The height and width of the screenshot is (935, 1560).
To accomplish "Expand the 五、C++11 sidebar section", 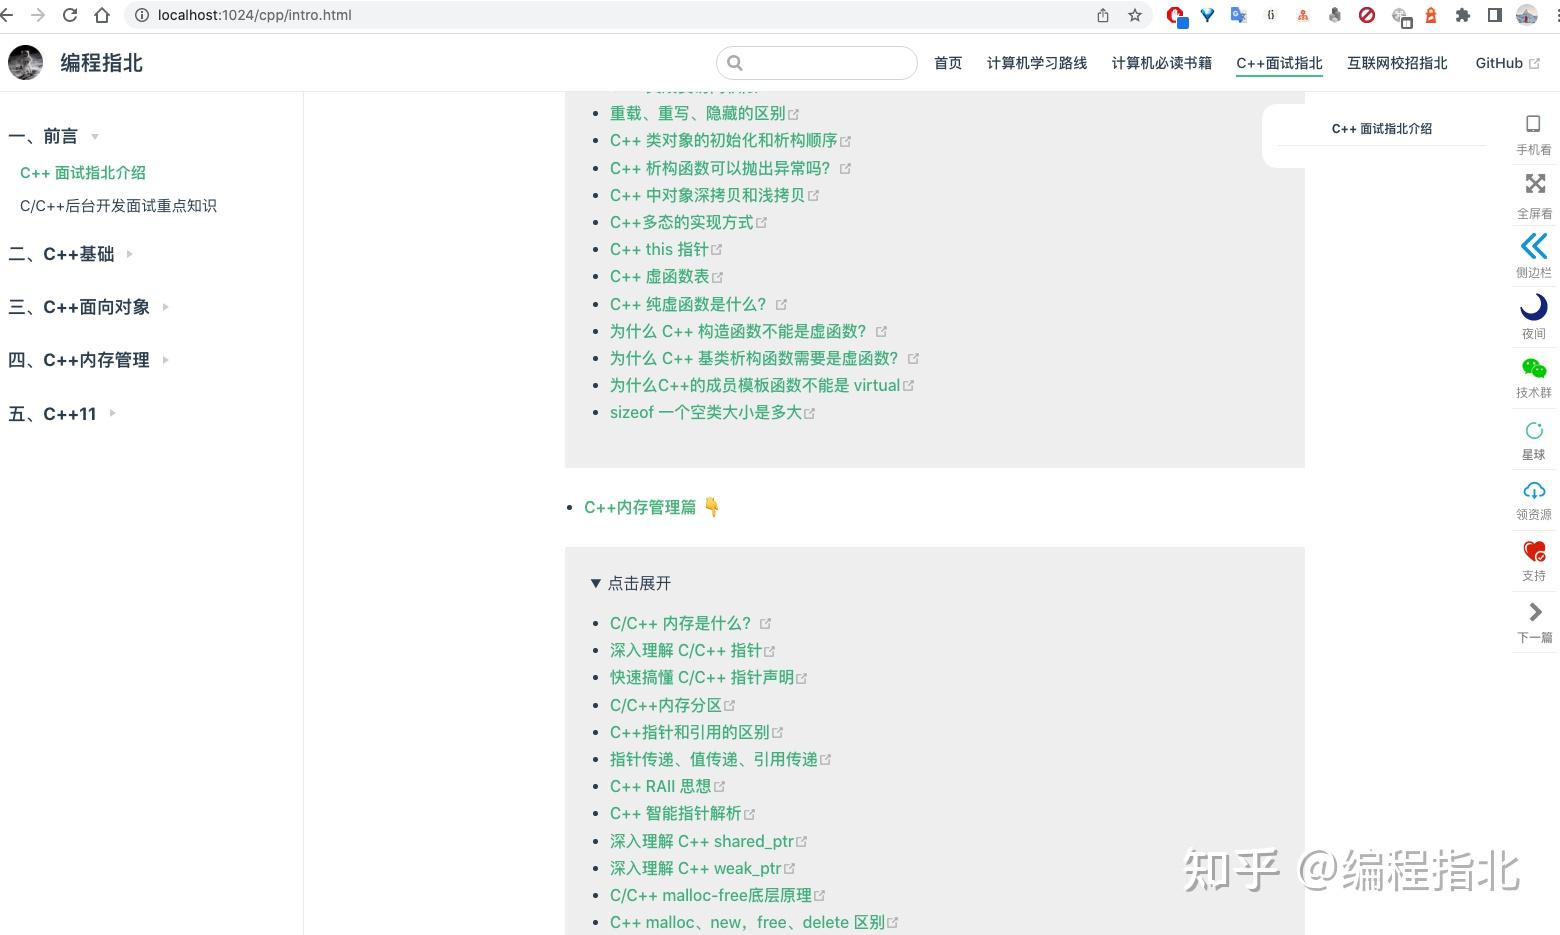I will [x=62, y=413].
